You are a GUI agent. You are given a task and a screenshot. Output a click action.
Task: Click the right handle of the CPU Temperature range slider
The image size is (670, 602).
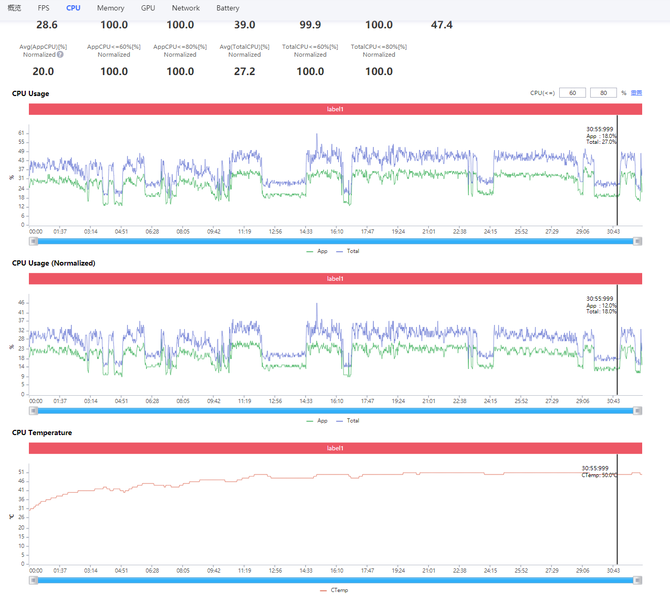[x=638, y=580]
